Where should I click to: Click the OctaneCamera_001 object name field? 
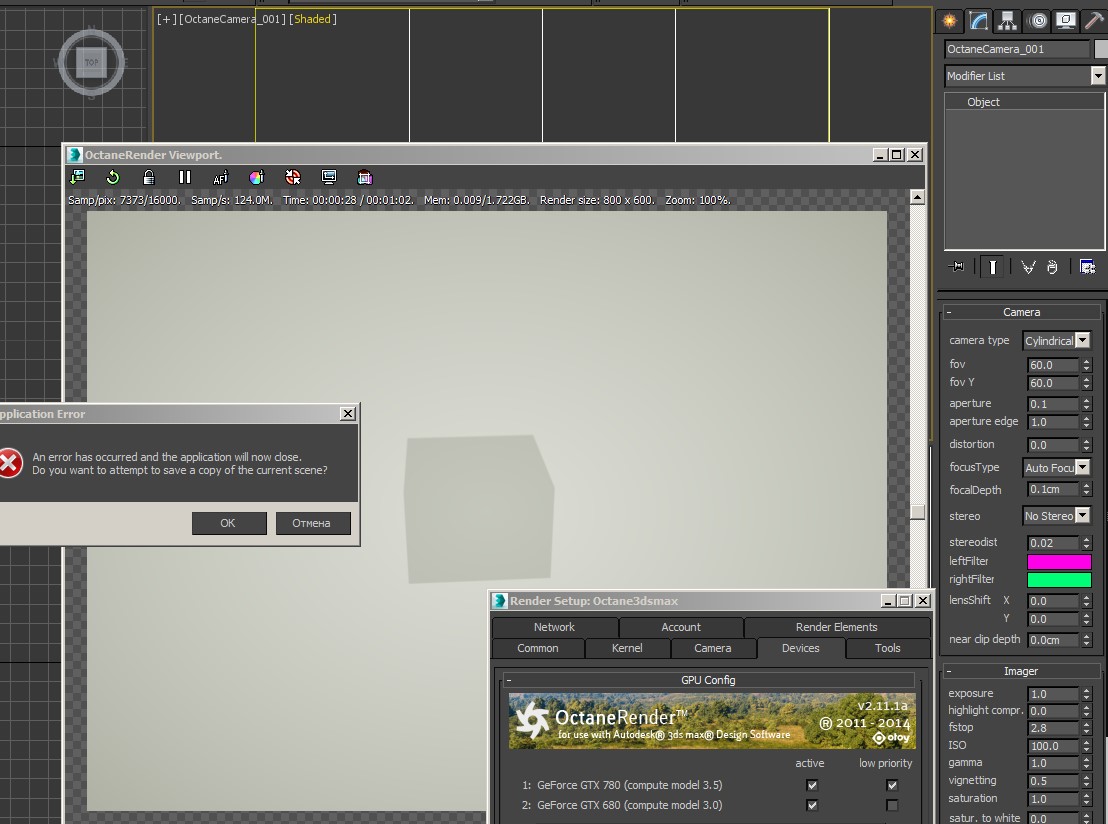pyautogui.click(x=1017, y=49)
